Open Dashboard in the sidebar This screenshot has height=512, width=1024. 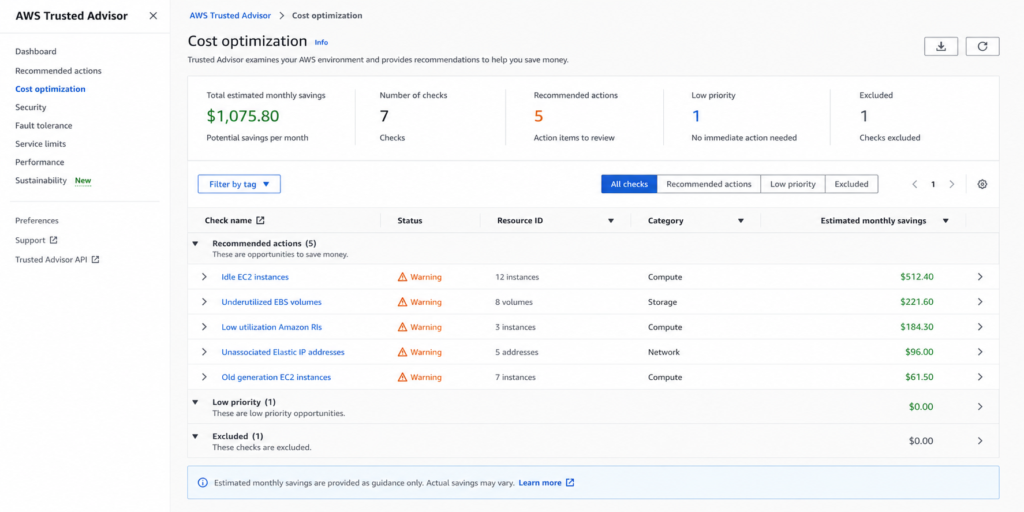point(36,52)
